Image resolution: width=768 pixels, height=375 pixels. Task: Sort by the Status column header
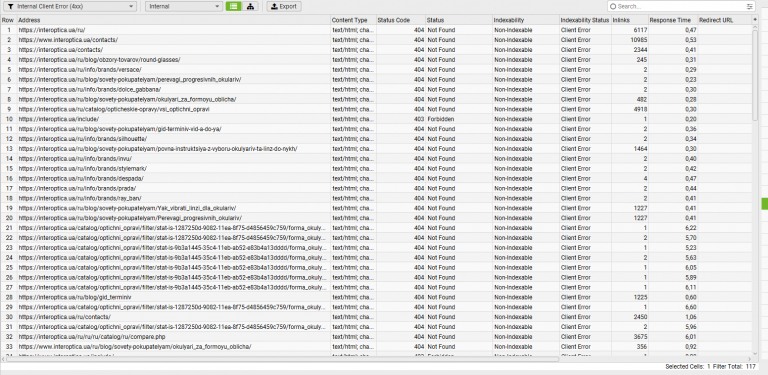[459, 20]
